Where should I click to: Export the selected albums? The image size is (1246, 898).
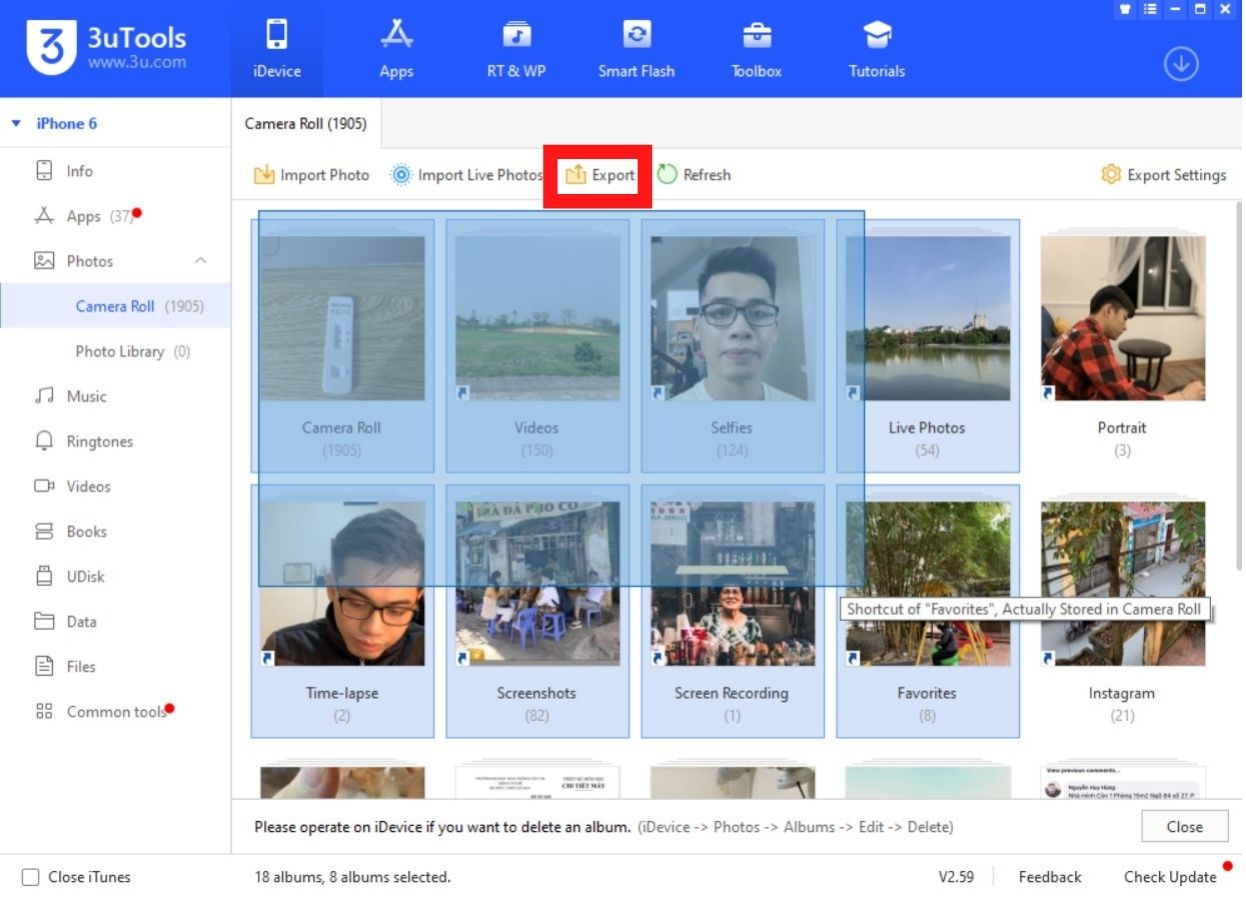600,175
